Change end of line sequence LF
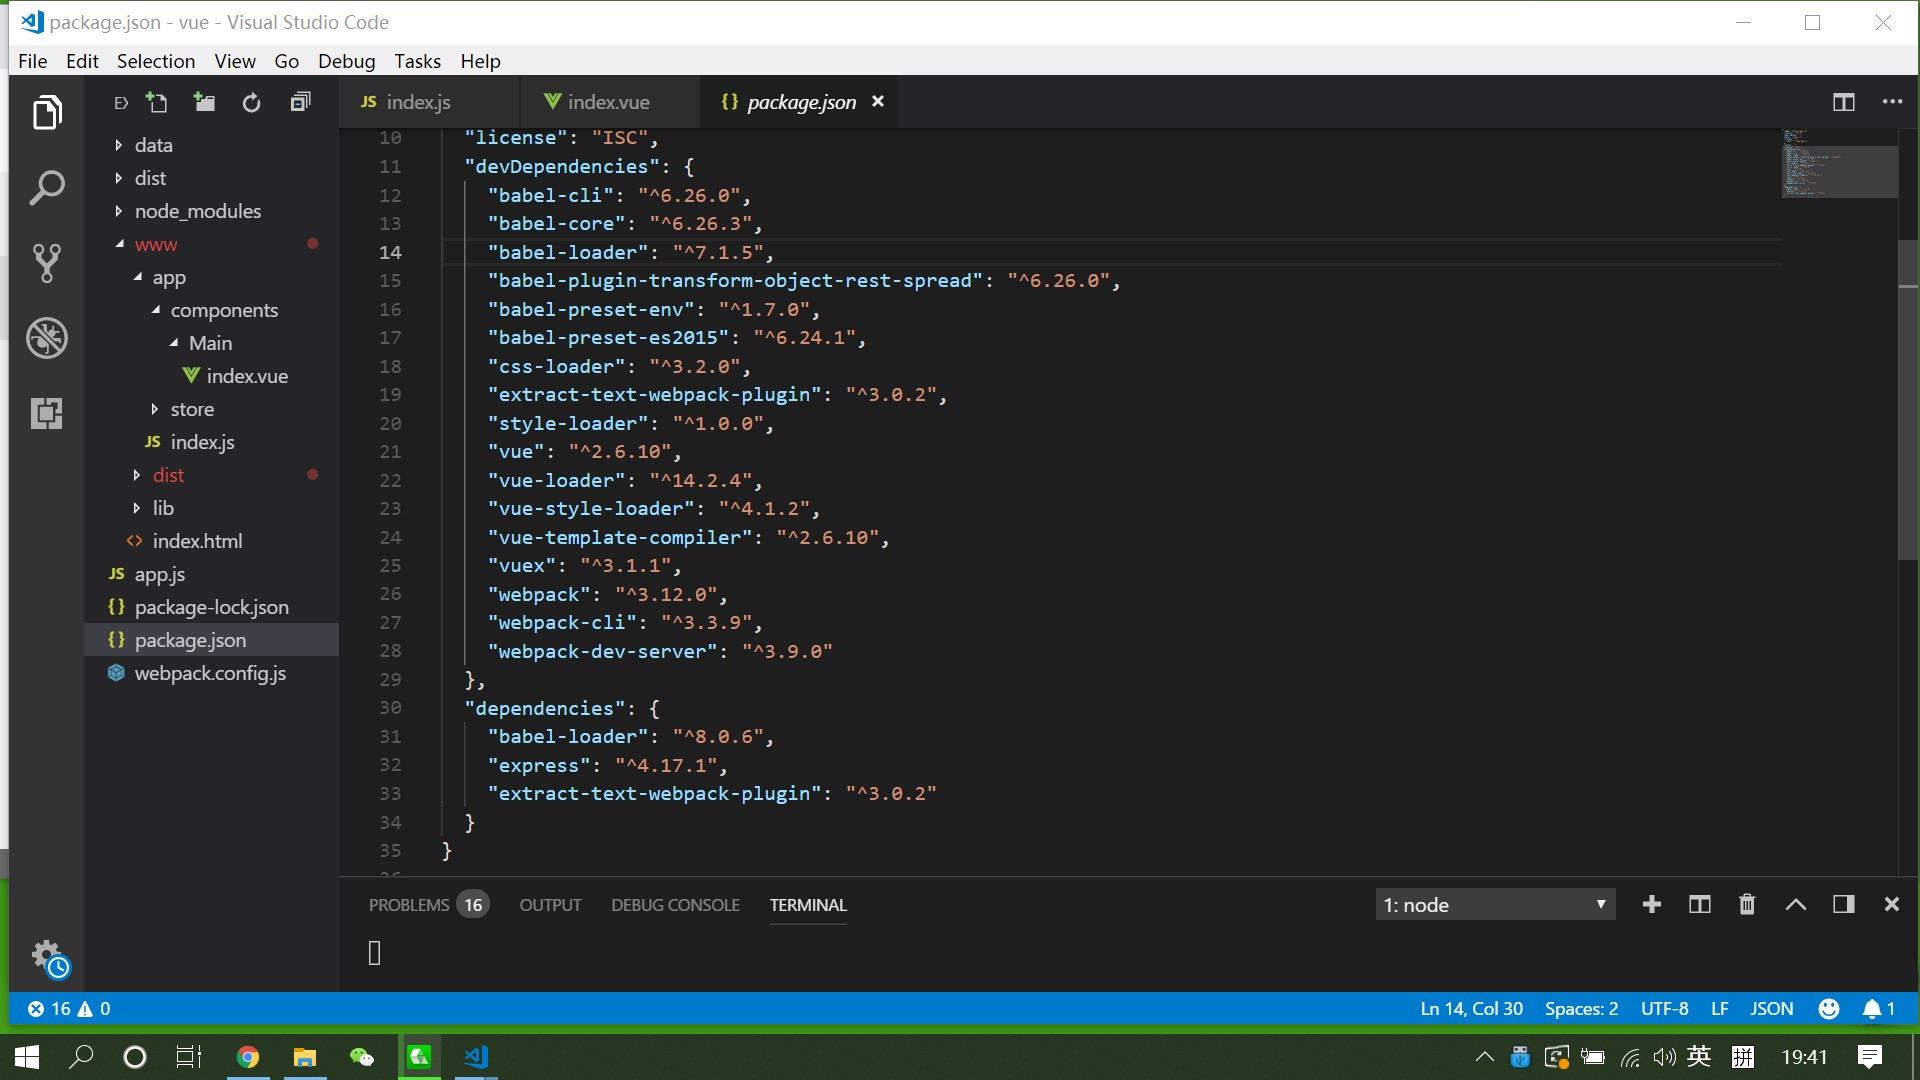 click(1720, 1009)
